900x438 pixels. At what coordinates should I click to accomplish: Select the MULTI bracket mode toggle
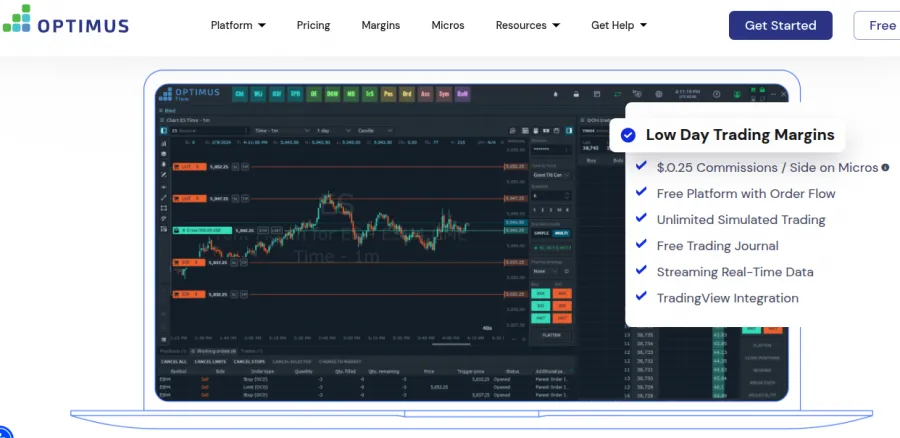tap(560, 233)
